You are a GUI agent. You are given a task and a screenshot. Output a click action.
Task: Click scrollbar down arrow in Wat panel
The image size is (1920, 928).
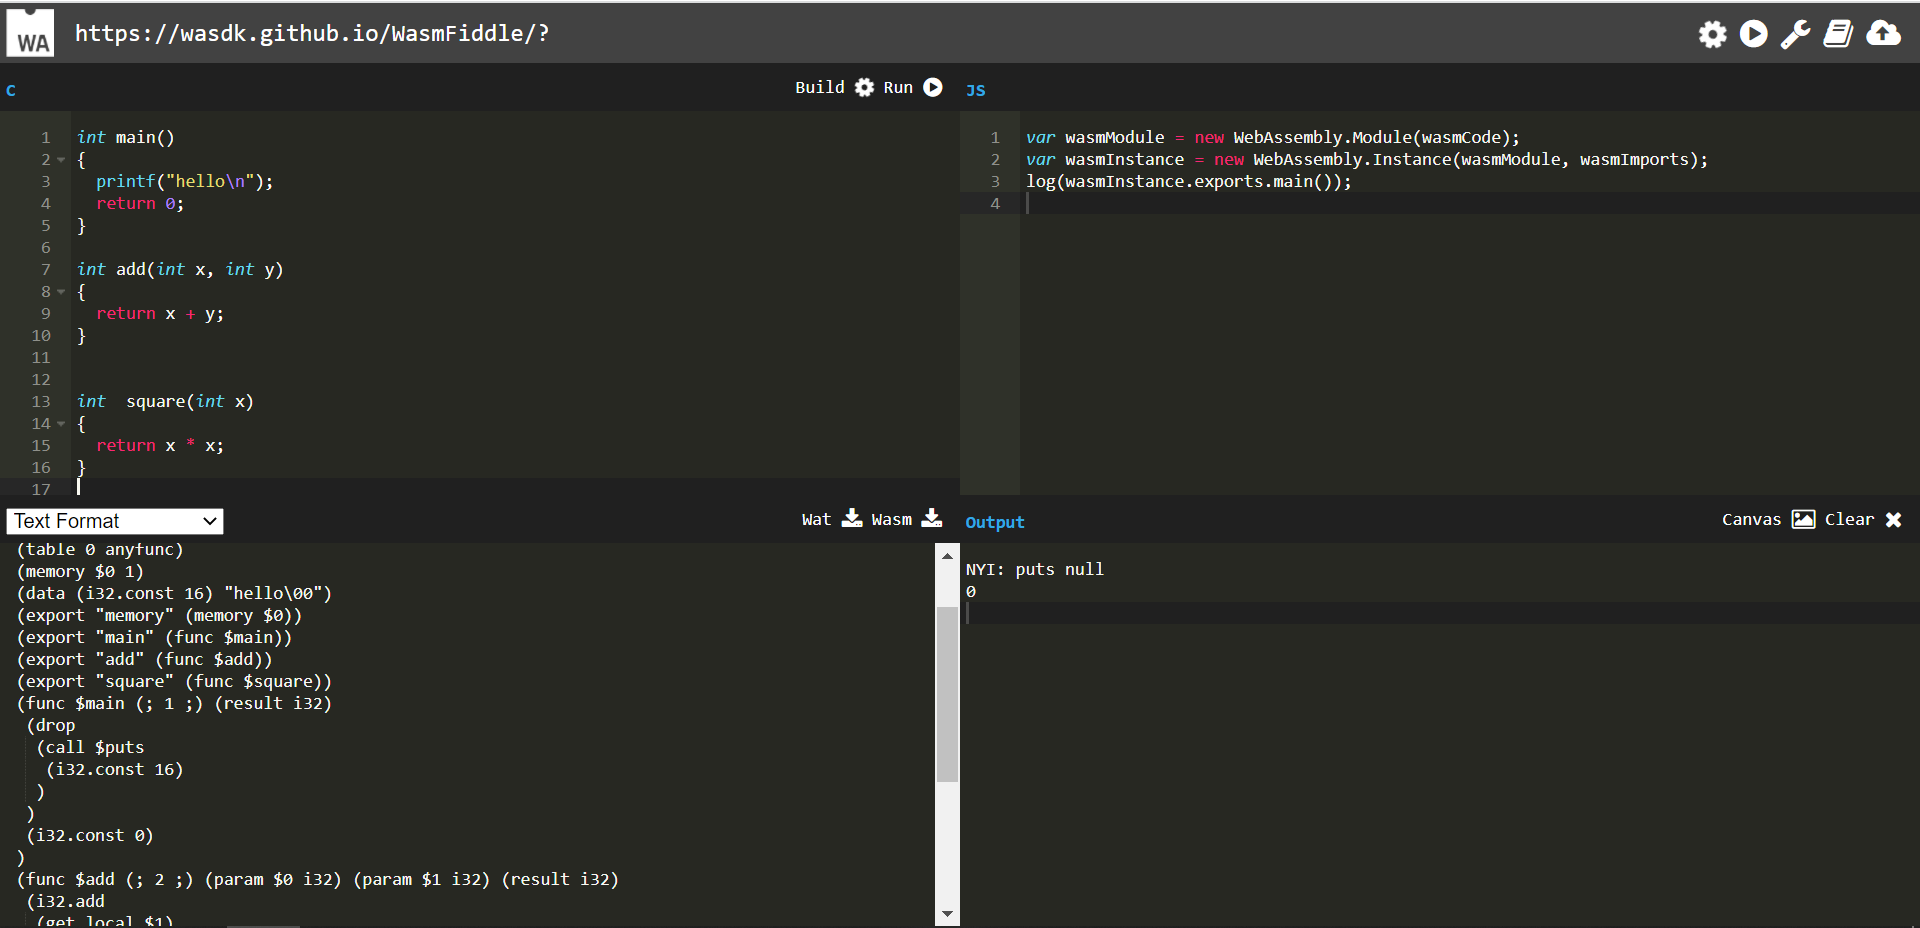tap(947, 914)
